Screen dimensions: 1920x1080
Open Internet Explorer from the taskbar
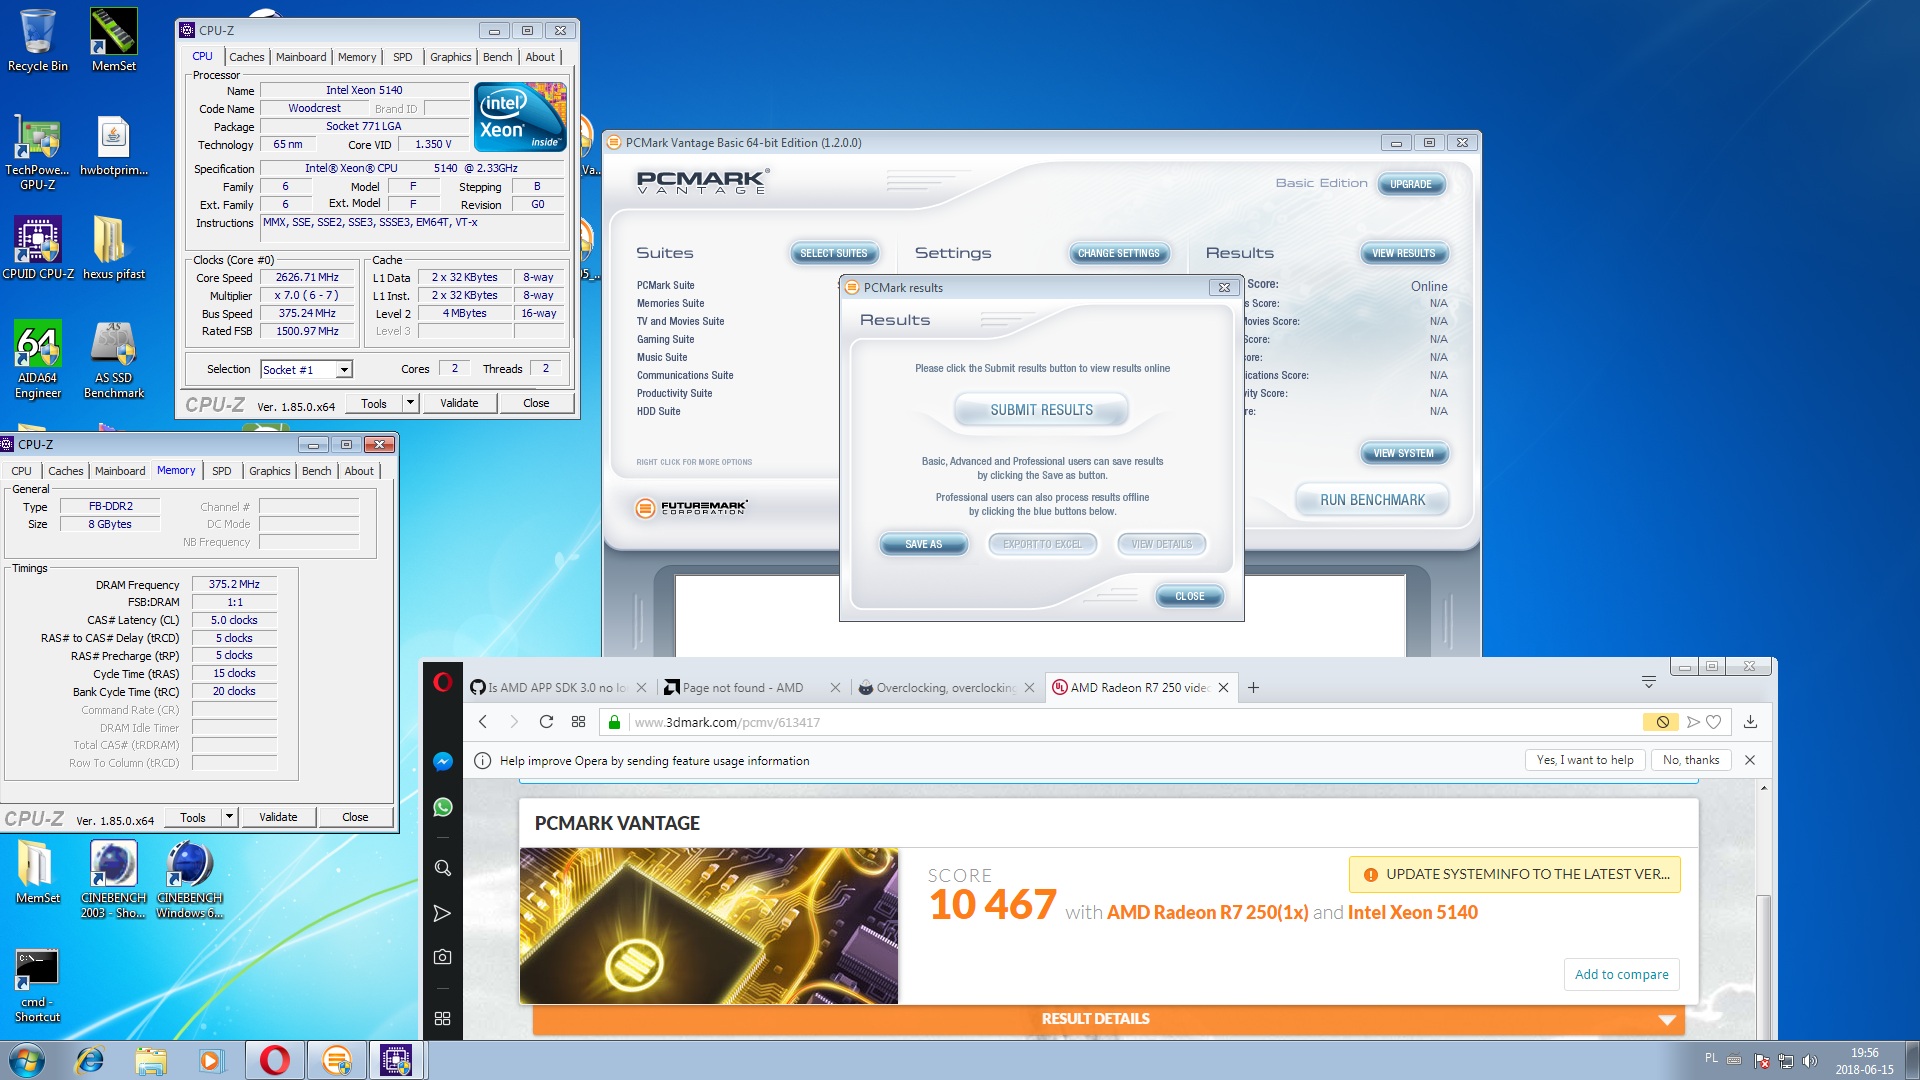coord(90,1060)
